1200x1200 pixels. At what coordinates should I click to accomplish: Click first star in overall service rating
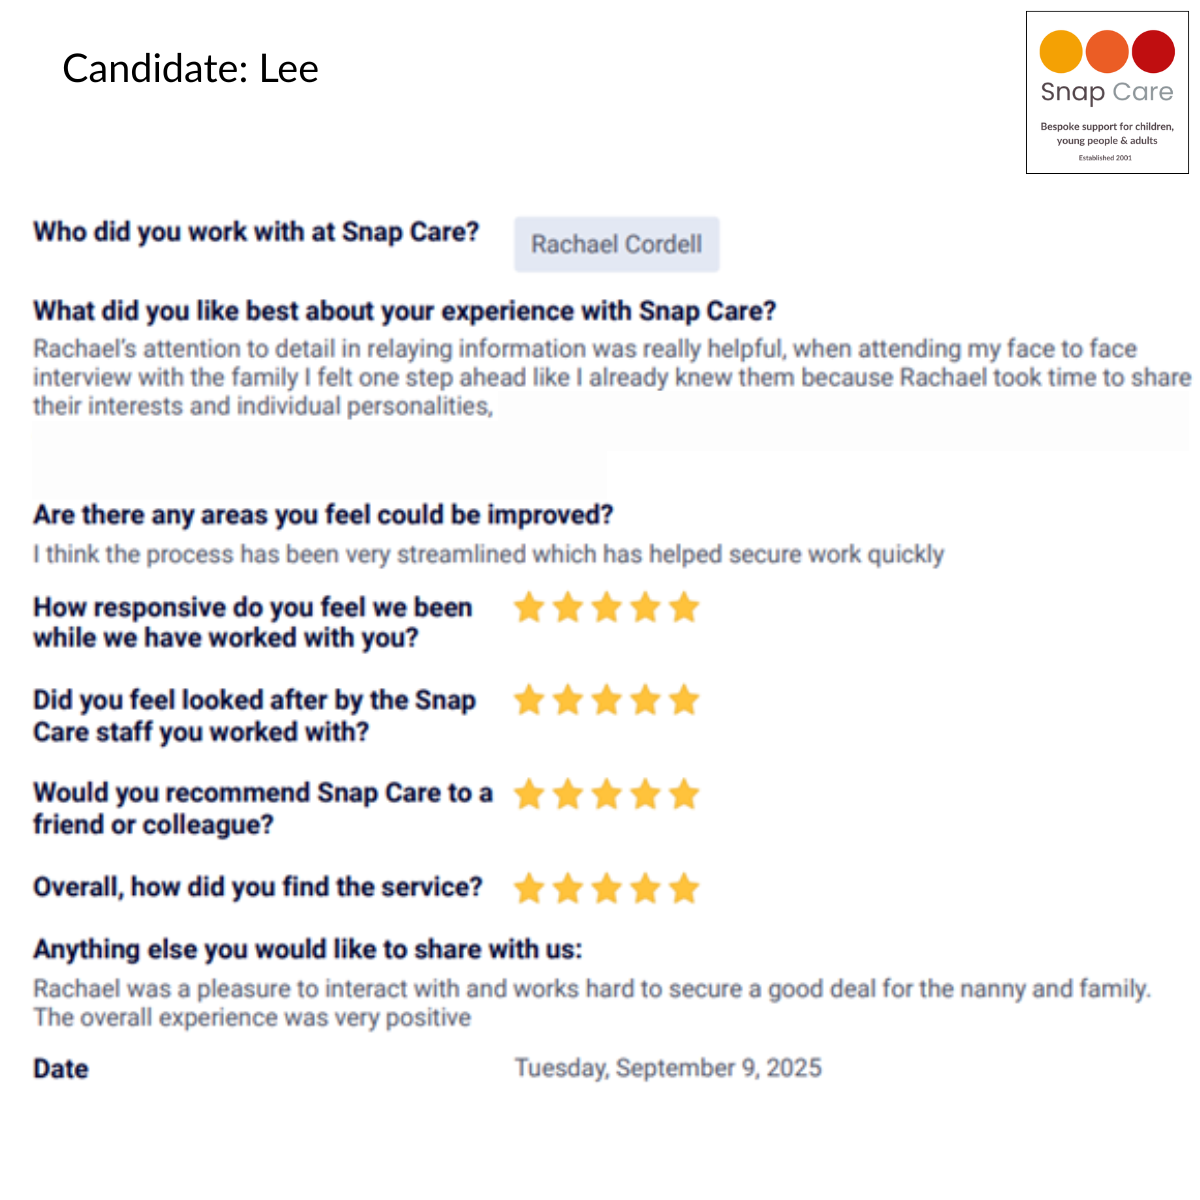coord(529,888)
